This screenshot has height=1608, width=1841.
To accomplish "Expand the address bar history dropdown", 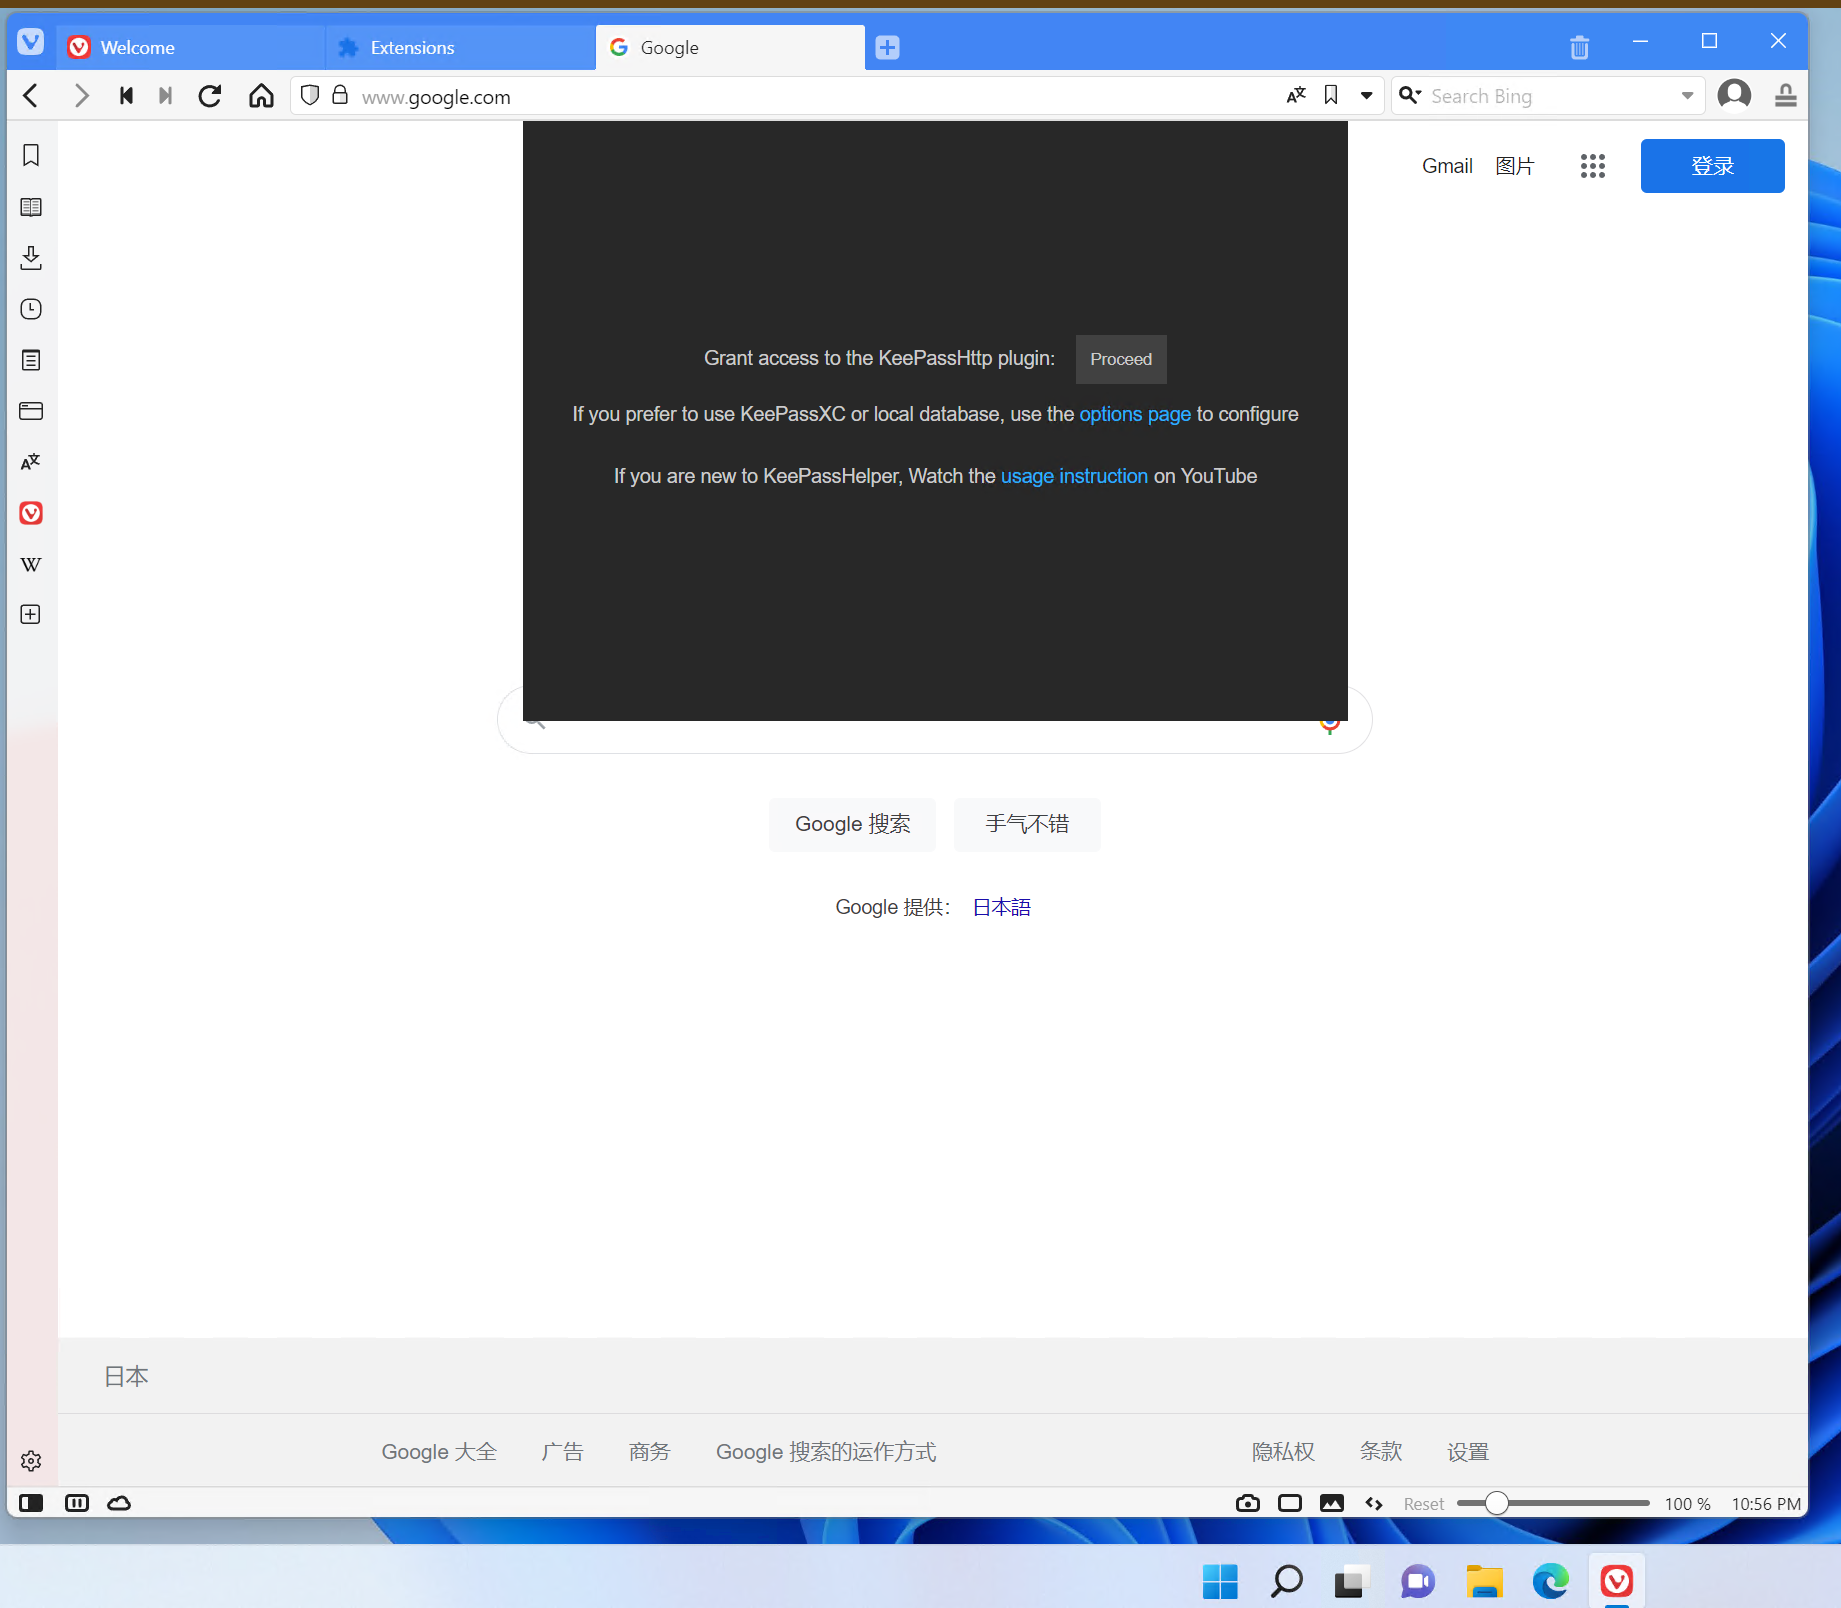I will 1366,96.
